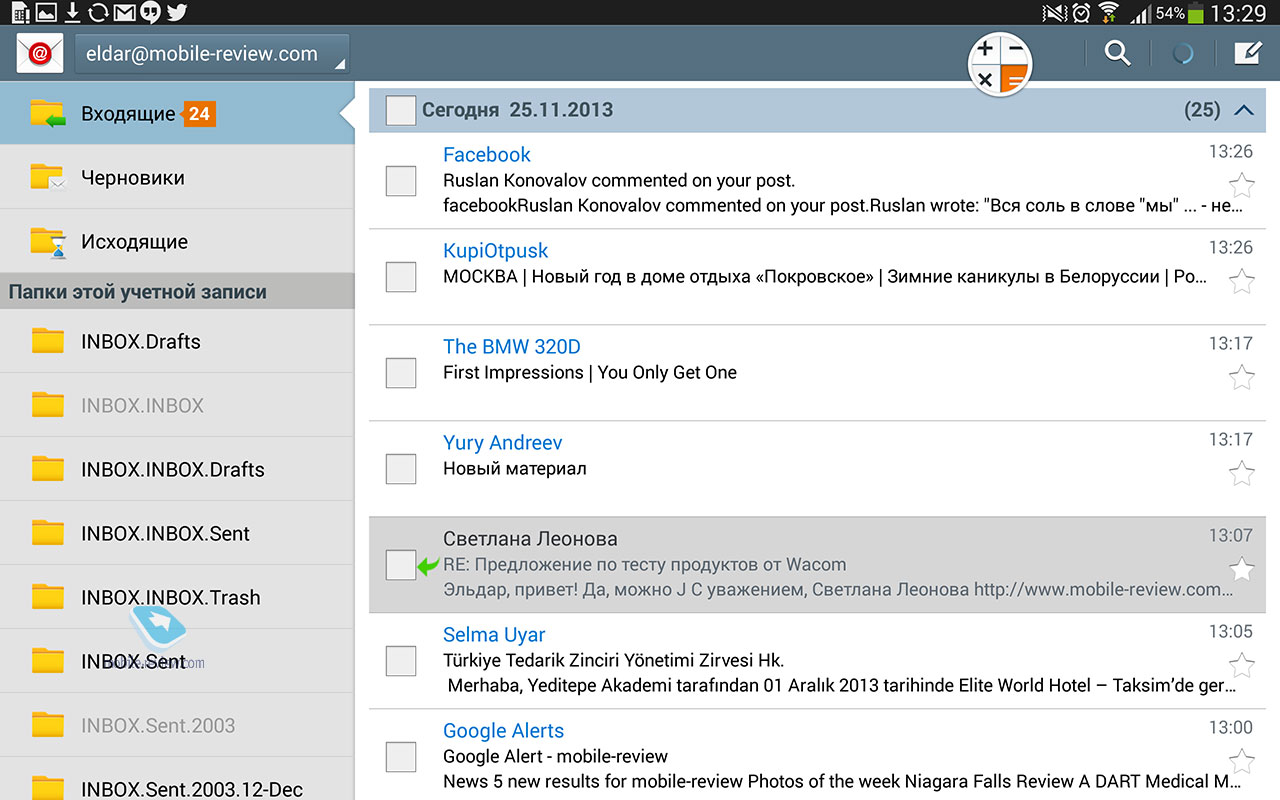The width and height of the screenshot is (1280, 800).
Task: Check the Yury Andreev email checkbox
Action: coord(401,469)
